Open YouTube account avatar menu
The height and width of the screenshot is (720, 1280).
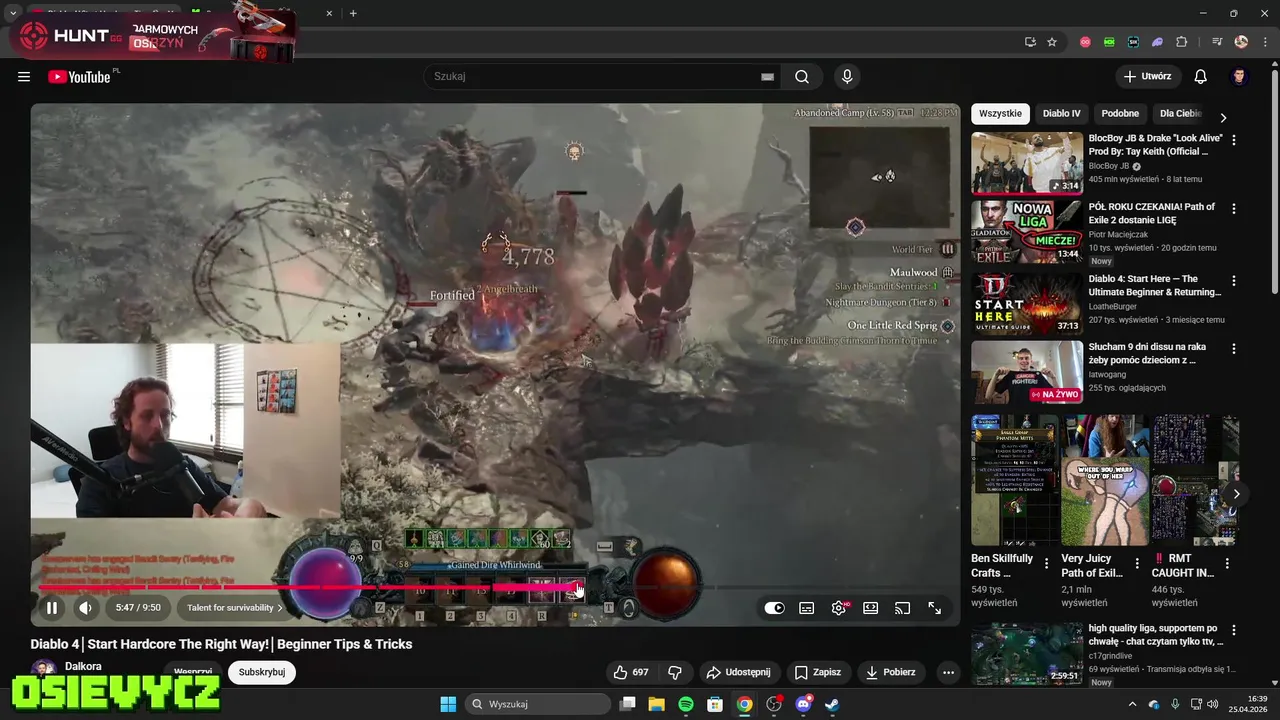pyautogui.click(x=1239, y=77)
